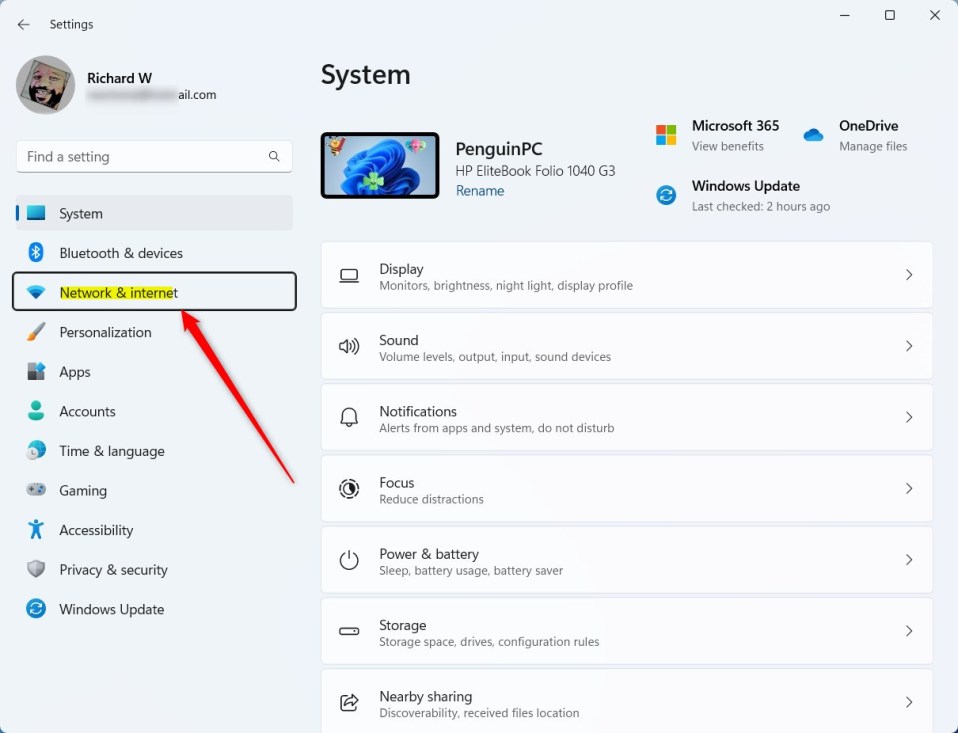Click the Rename link for PenguinPC

click(480, 191)
